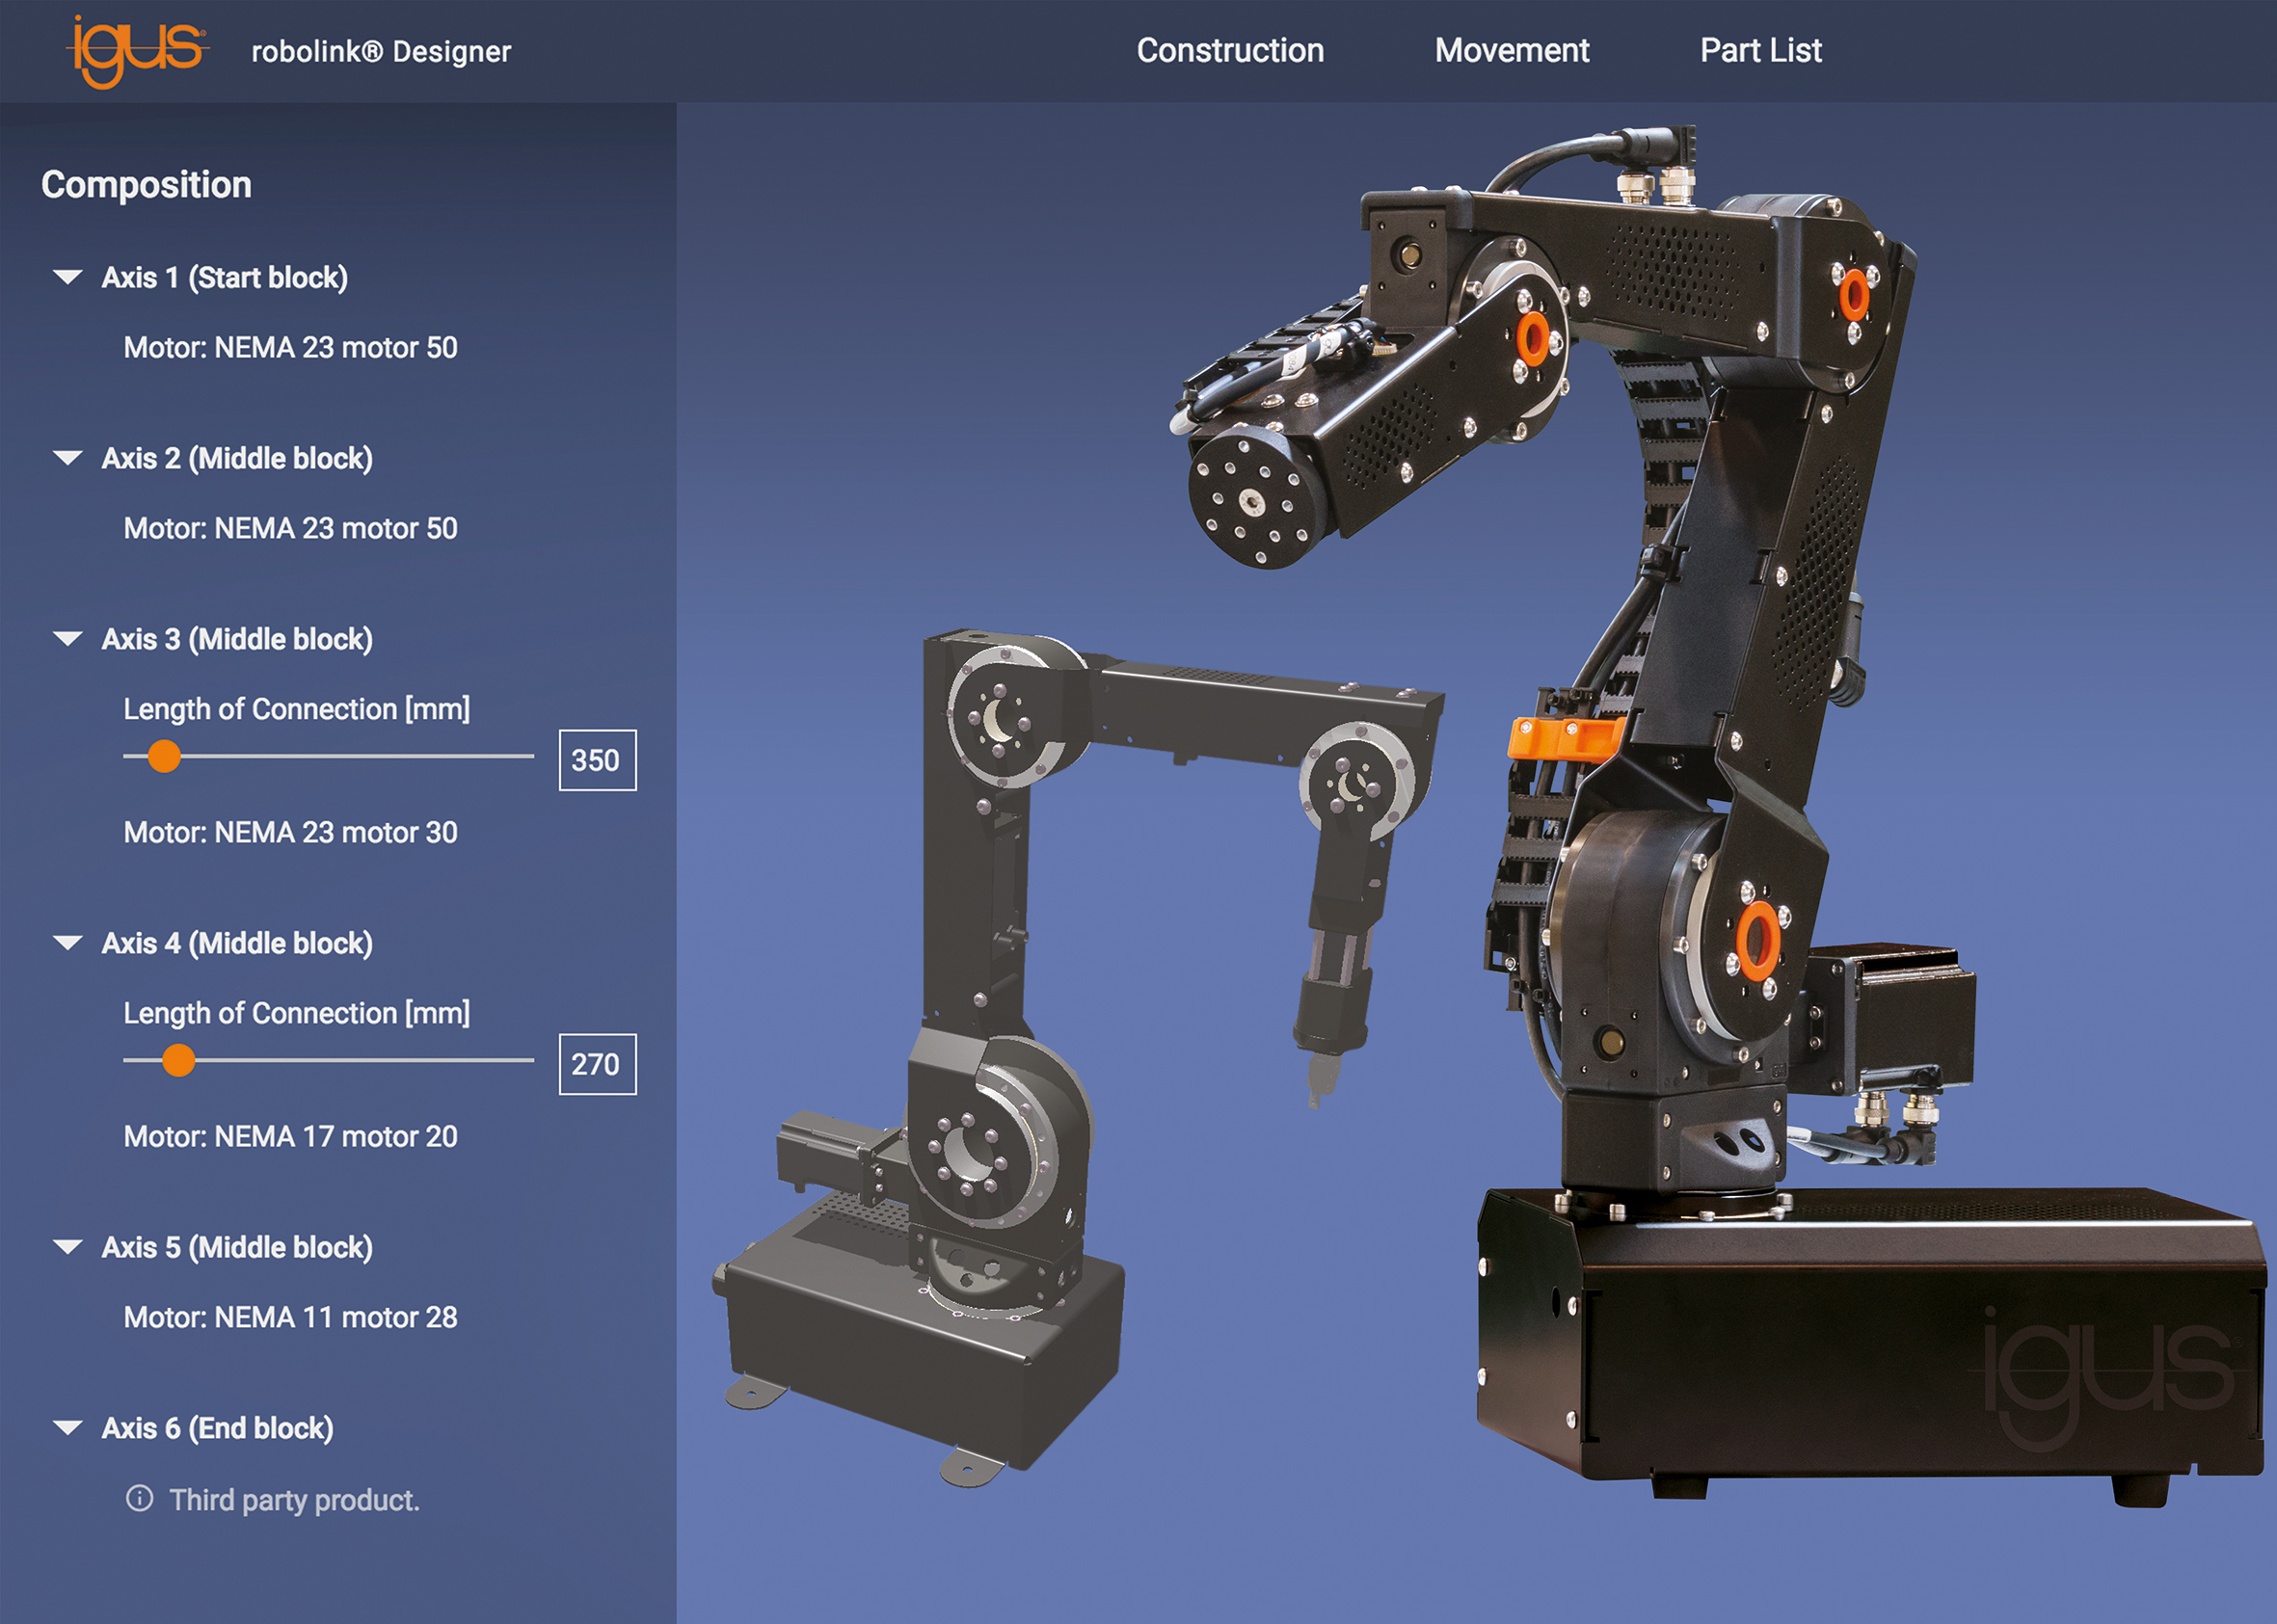Click the robolink Designer title

point(380,52)
